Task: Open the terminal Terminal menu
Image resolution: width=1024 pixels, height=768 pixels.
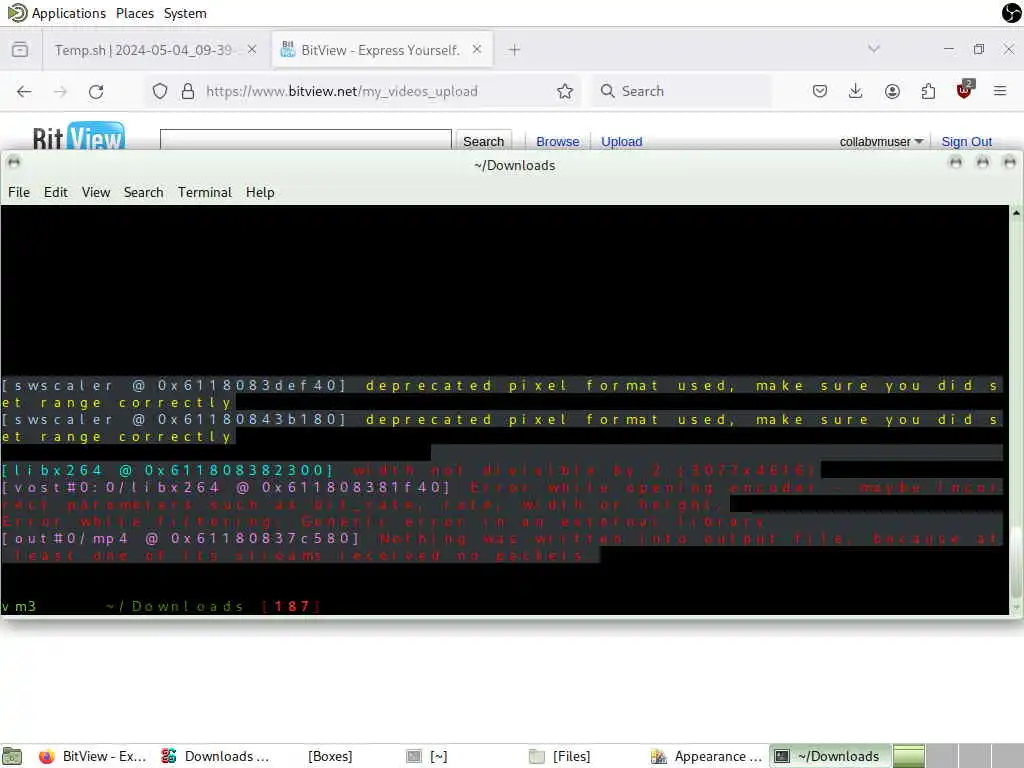Action: pos(204,192)
